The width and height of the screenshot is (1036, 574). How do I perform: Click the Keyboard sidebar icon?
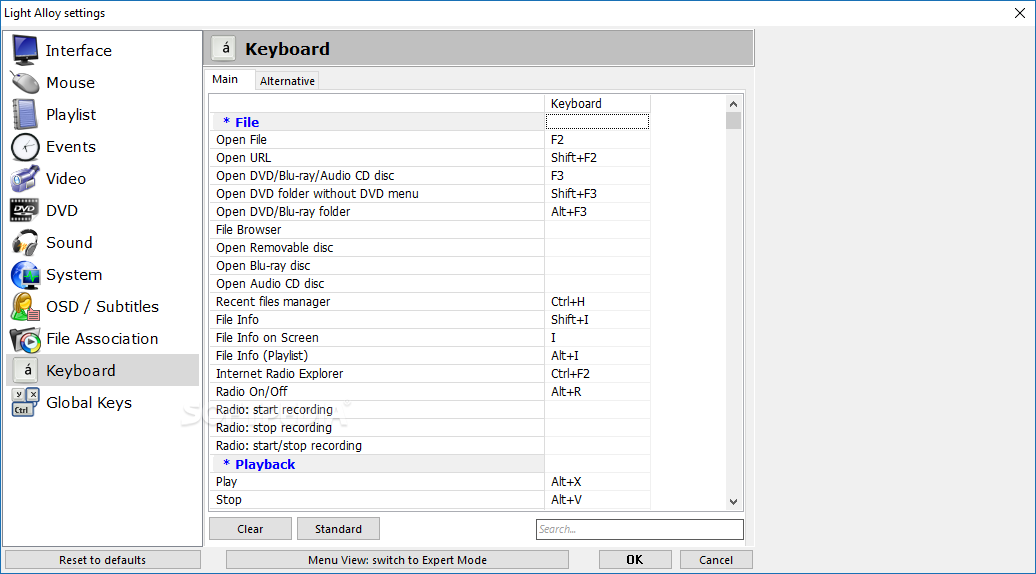click(27, 371)
